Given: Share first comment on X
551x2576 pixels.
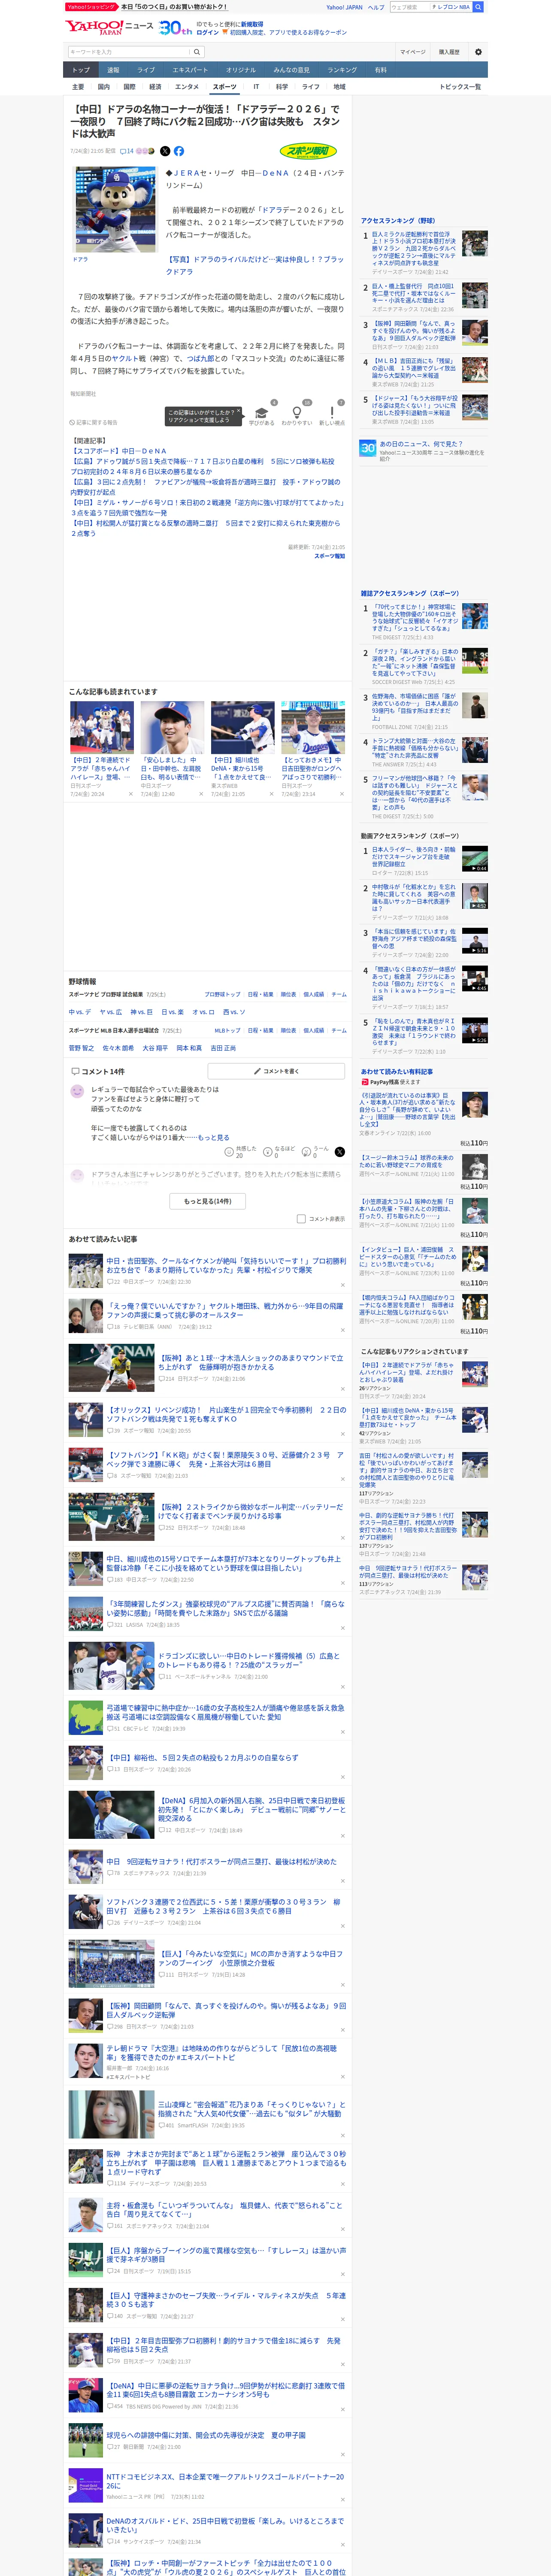Looking at the screenshot, I should click(340, 1152).
